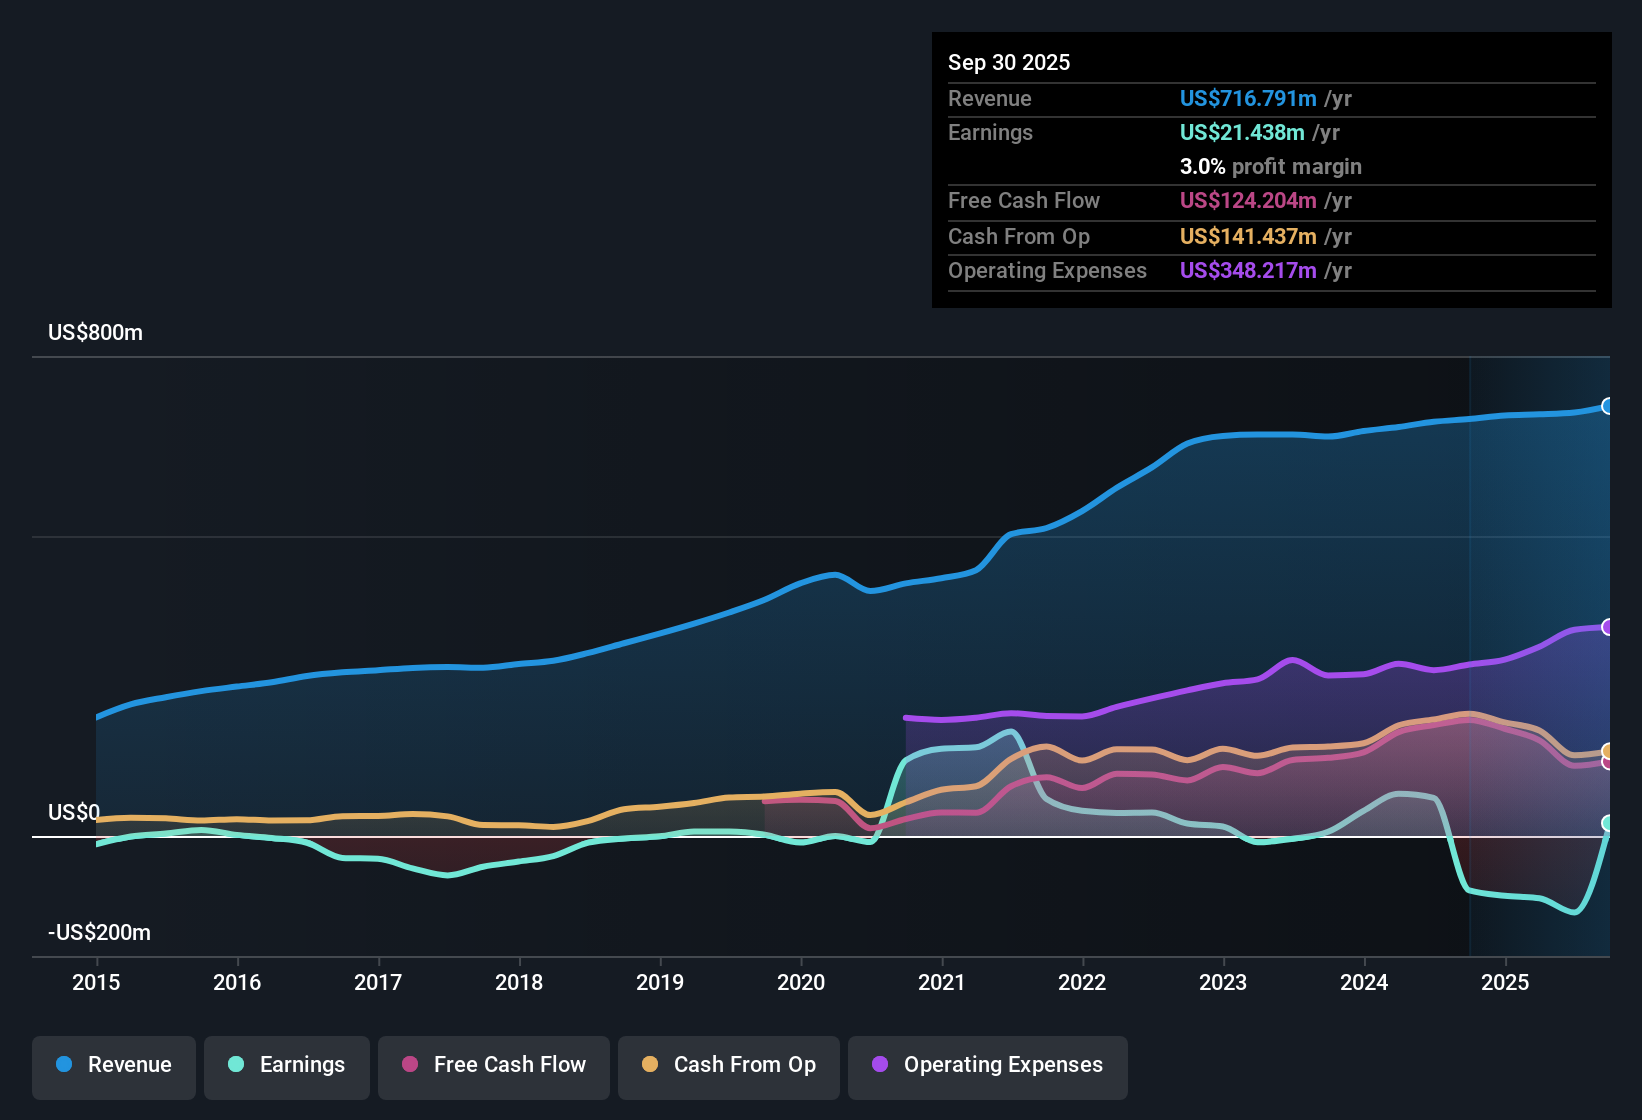Hide the Operating Expenses series
1642x1120 pixels.
(987, 1065)
